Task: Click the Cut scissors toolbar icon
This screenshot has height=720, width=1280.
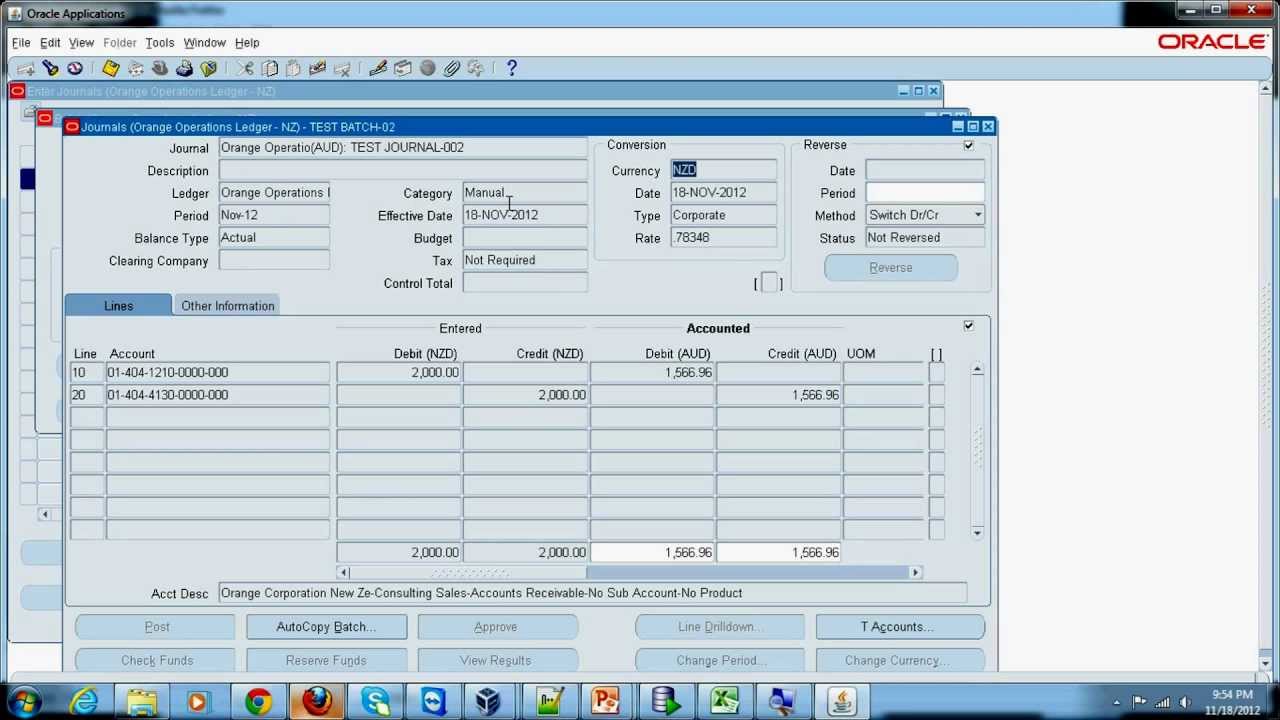Action: 245,68
